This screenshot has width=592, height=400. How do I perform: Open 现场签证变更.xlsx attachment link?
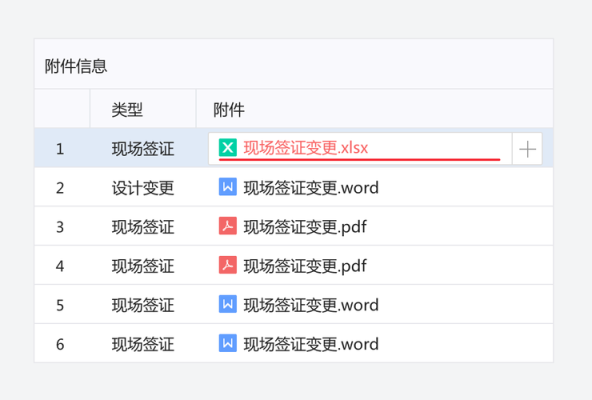point(305,148)
